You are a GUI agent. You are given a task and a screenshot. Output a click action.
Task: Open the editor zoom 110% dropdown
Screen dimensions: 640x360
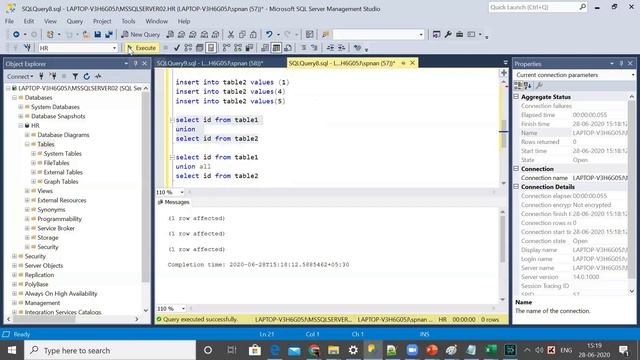[x=182, y=192]
